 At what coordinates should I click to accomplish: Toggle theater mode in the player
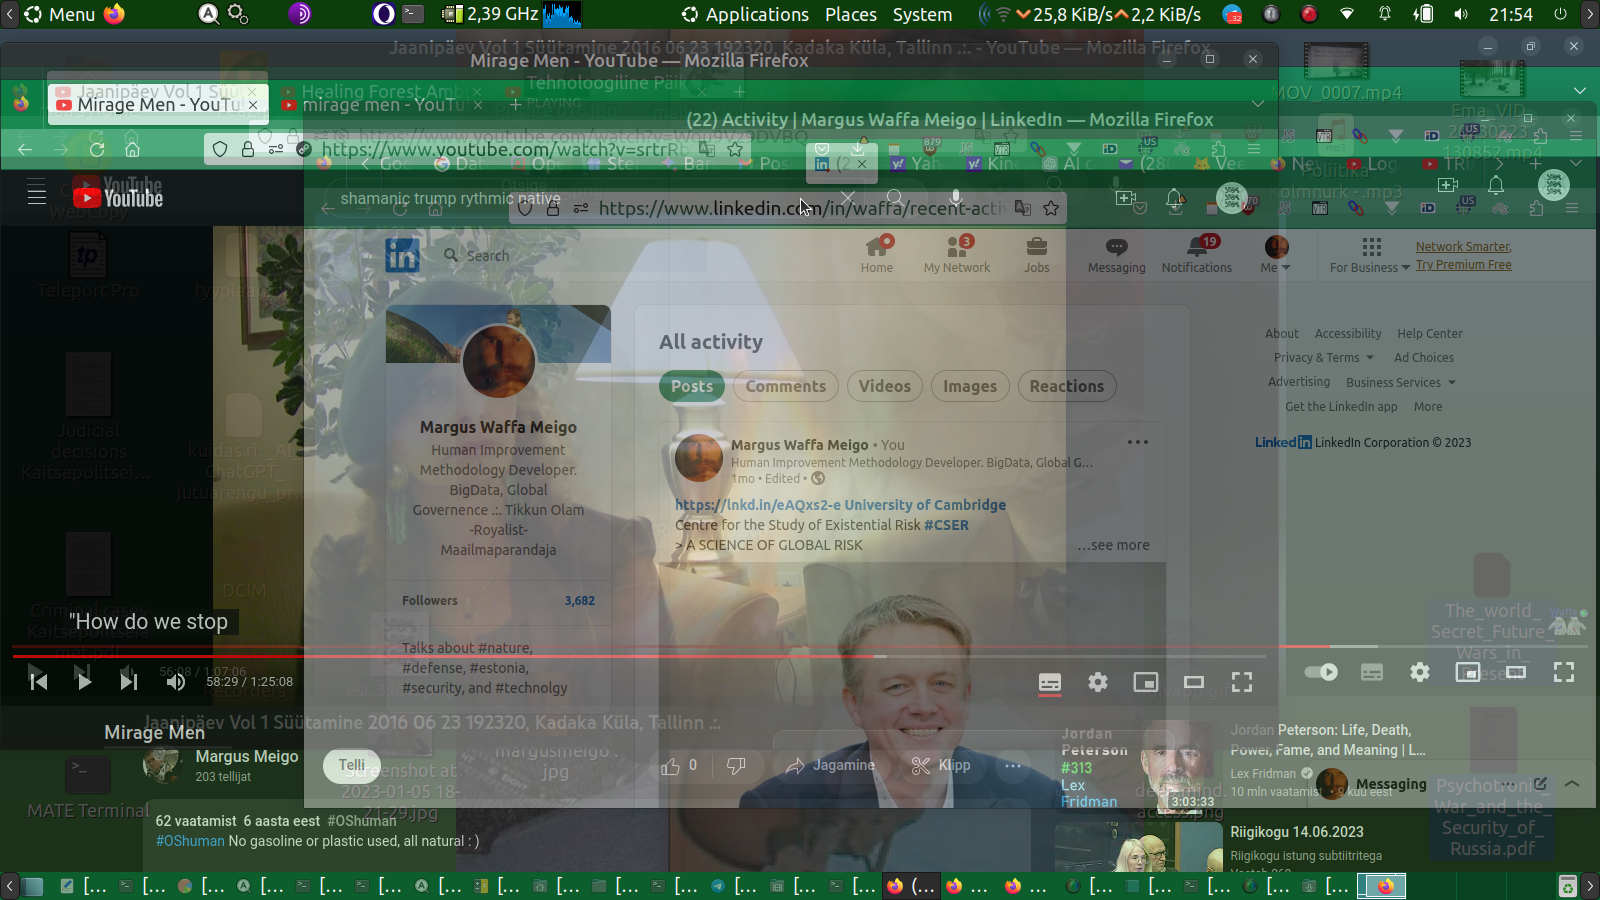(1194, 682)
